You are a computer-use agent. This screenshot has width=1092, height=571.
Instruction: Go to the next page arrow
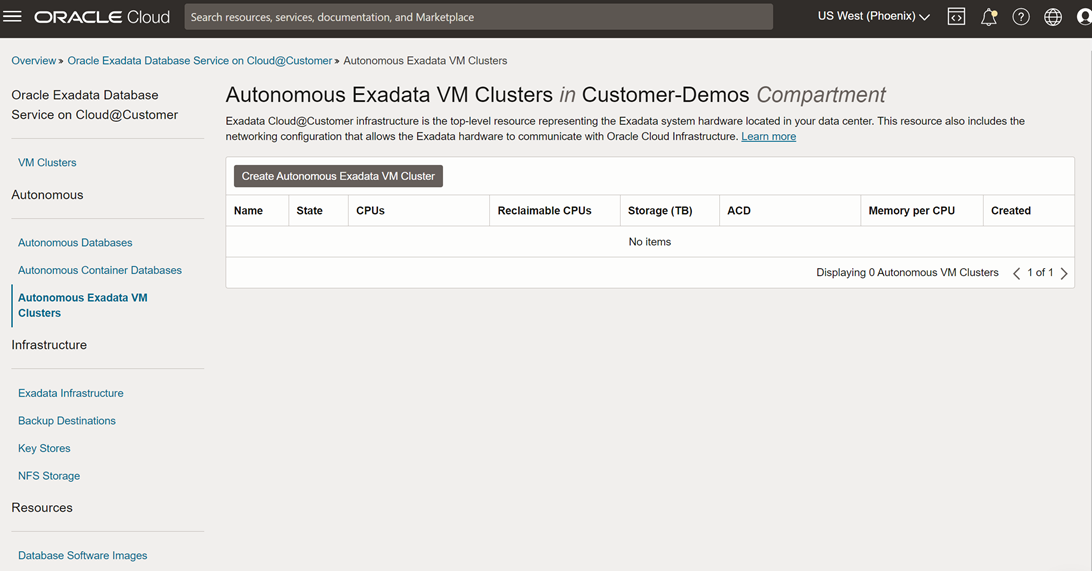click(x=1064, y=273)
